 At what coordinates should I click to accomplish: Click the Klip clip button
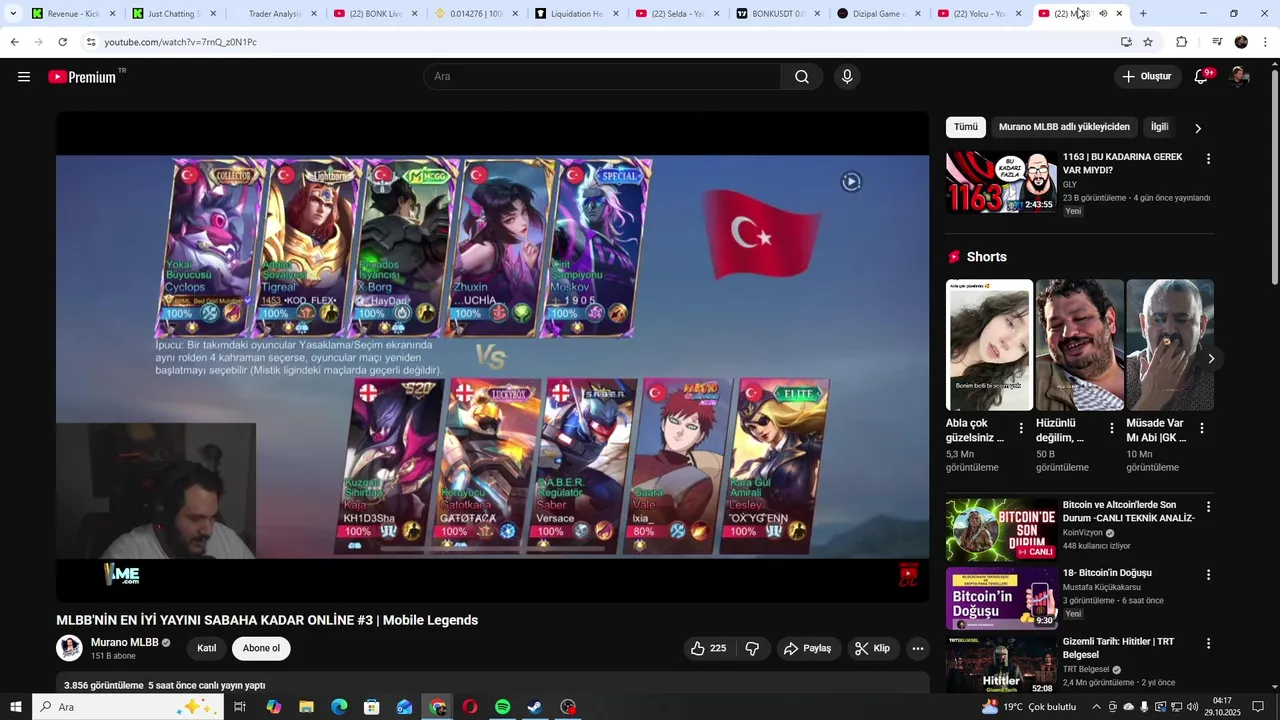pos(873,648)
